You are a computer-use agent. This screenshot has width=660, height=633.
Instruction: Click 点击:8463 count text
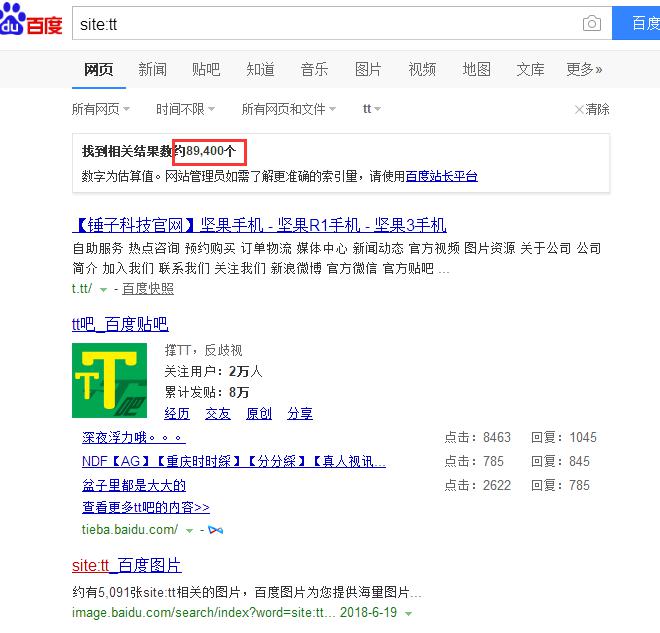point(478,438)
